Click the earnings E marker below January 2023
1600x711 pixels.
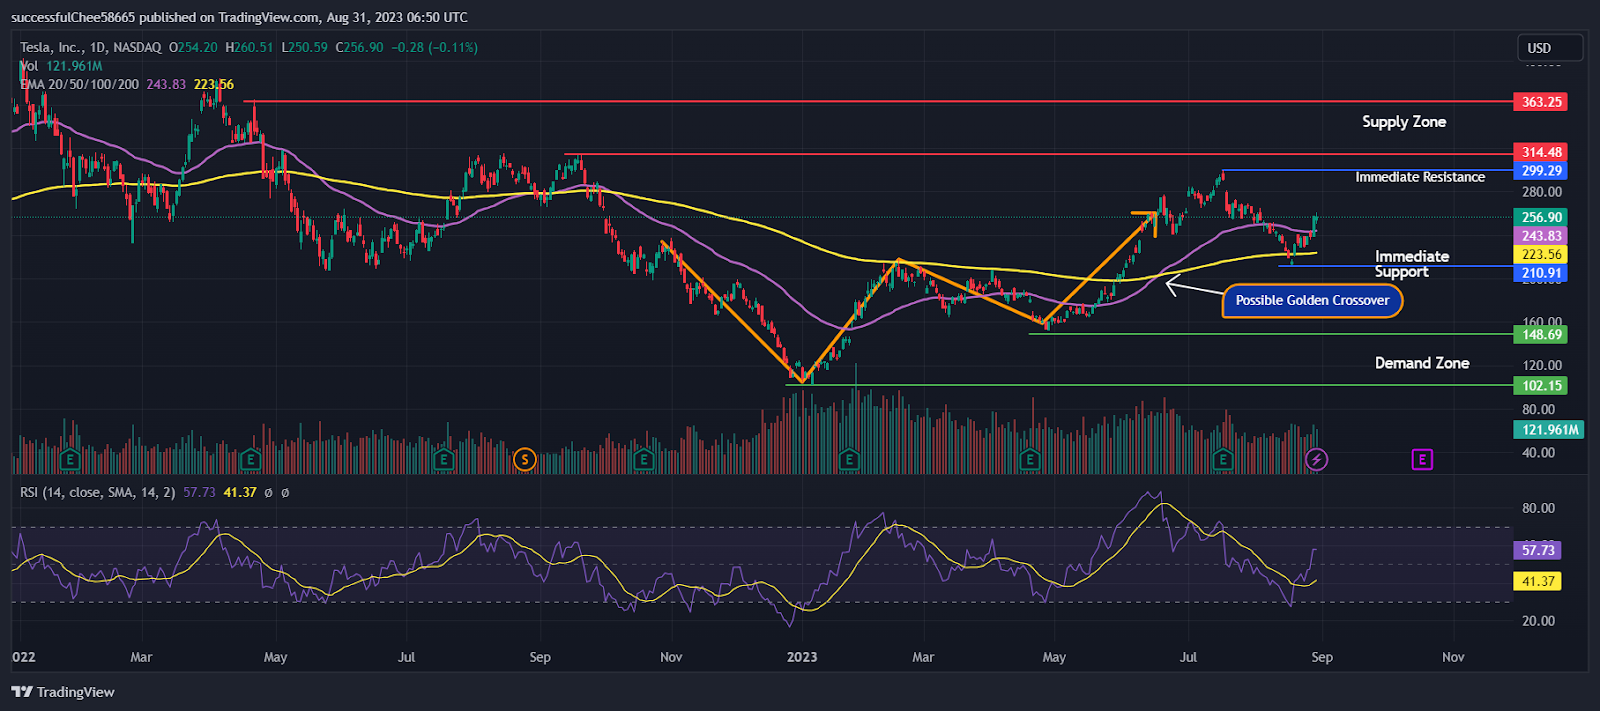(848, 460)
